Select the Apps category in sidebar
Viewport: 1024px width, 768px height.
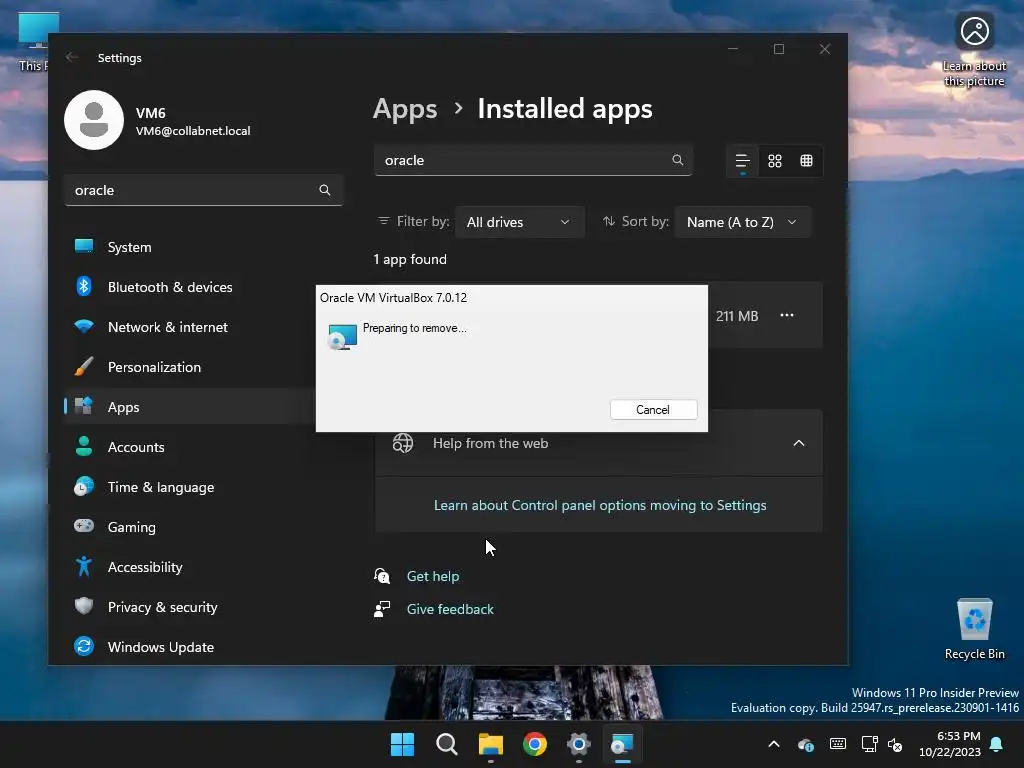tap(189, 407)
